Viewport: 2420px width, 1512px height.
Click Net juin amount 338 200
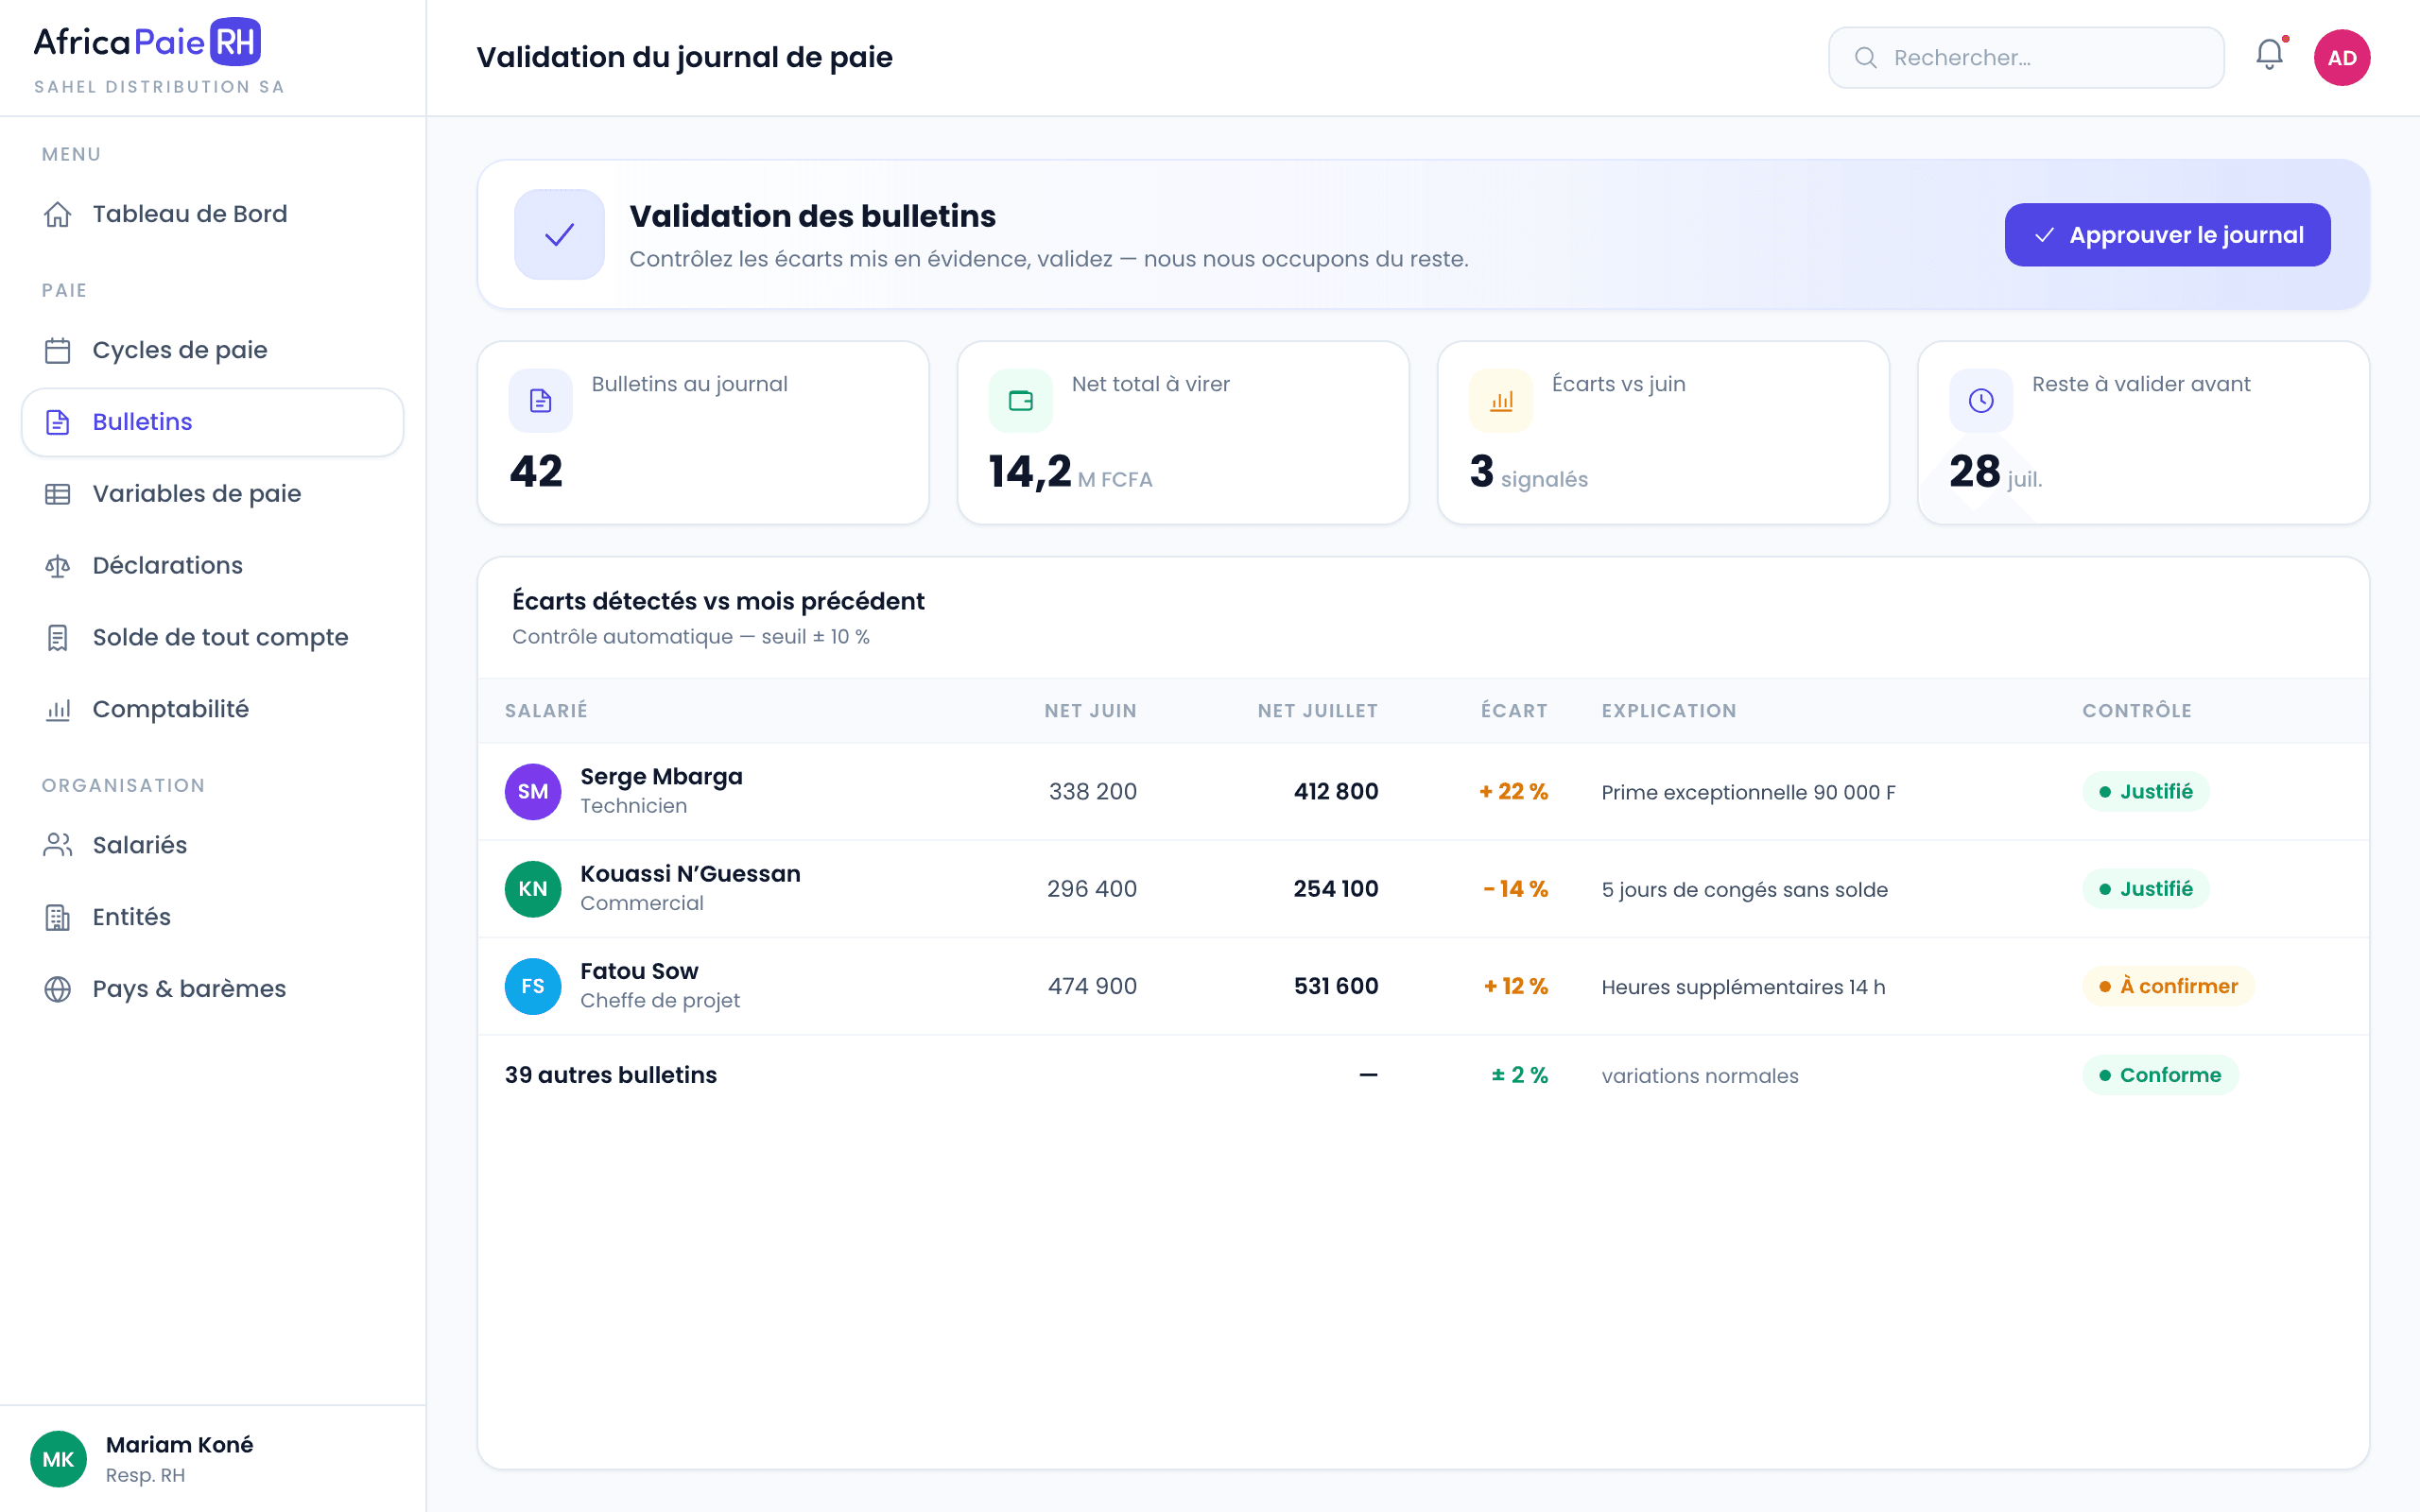click(x=1092, y=792)
